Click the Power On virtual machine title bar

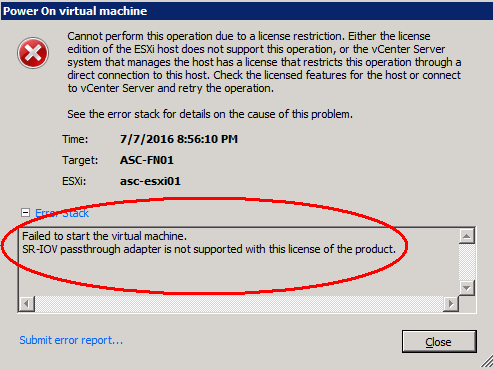coord(247,11)
